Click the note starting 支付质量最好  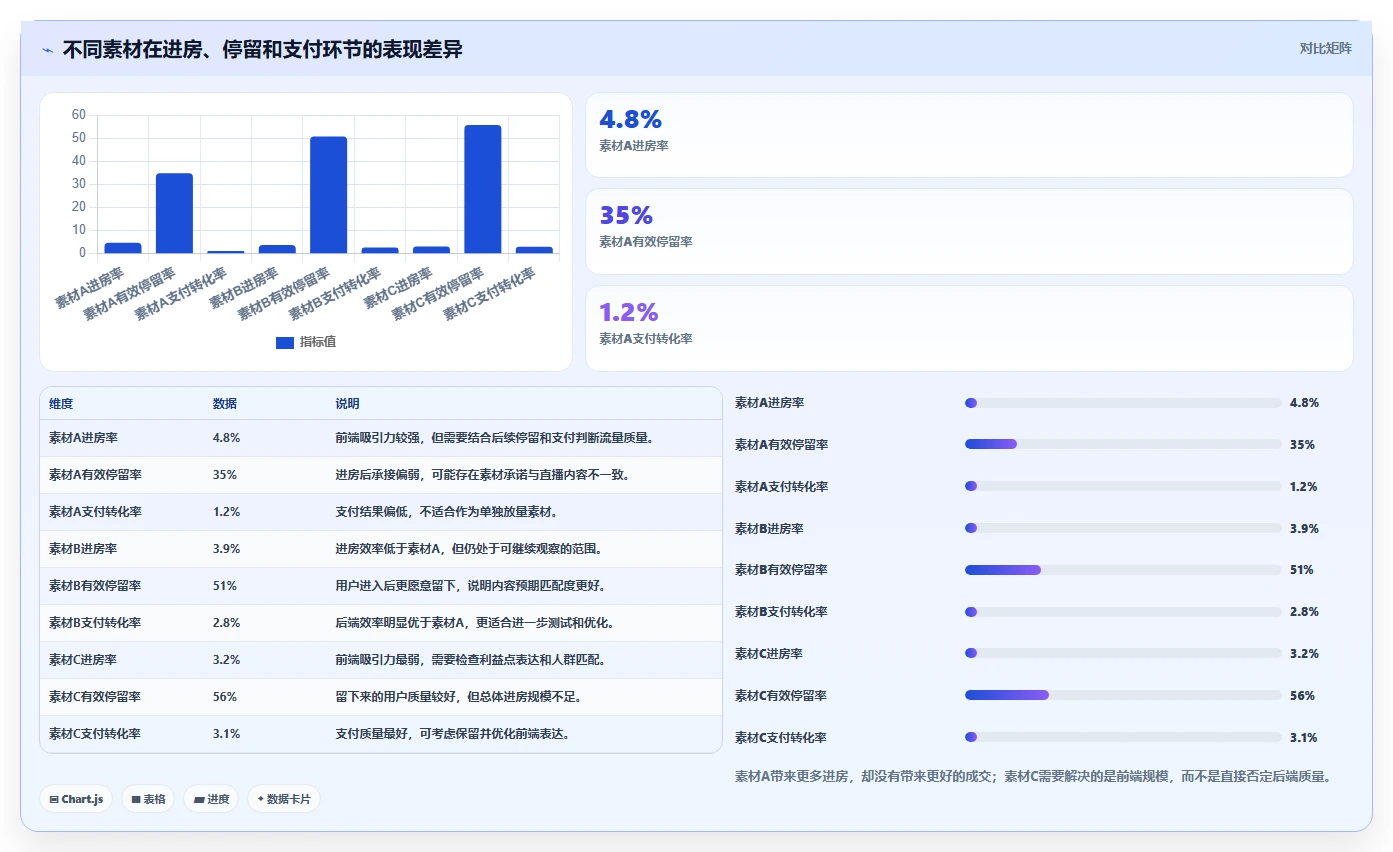coord(453,734)
